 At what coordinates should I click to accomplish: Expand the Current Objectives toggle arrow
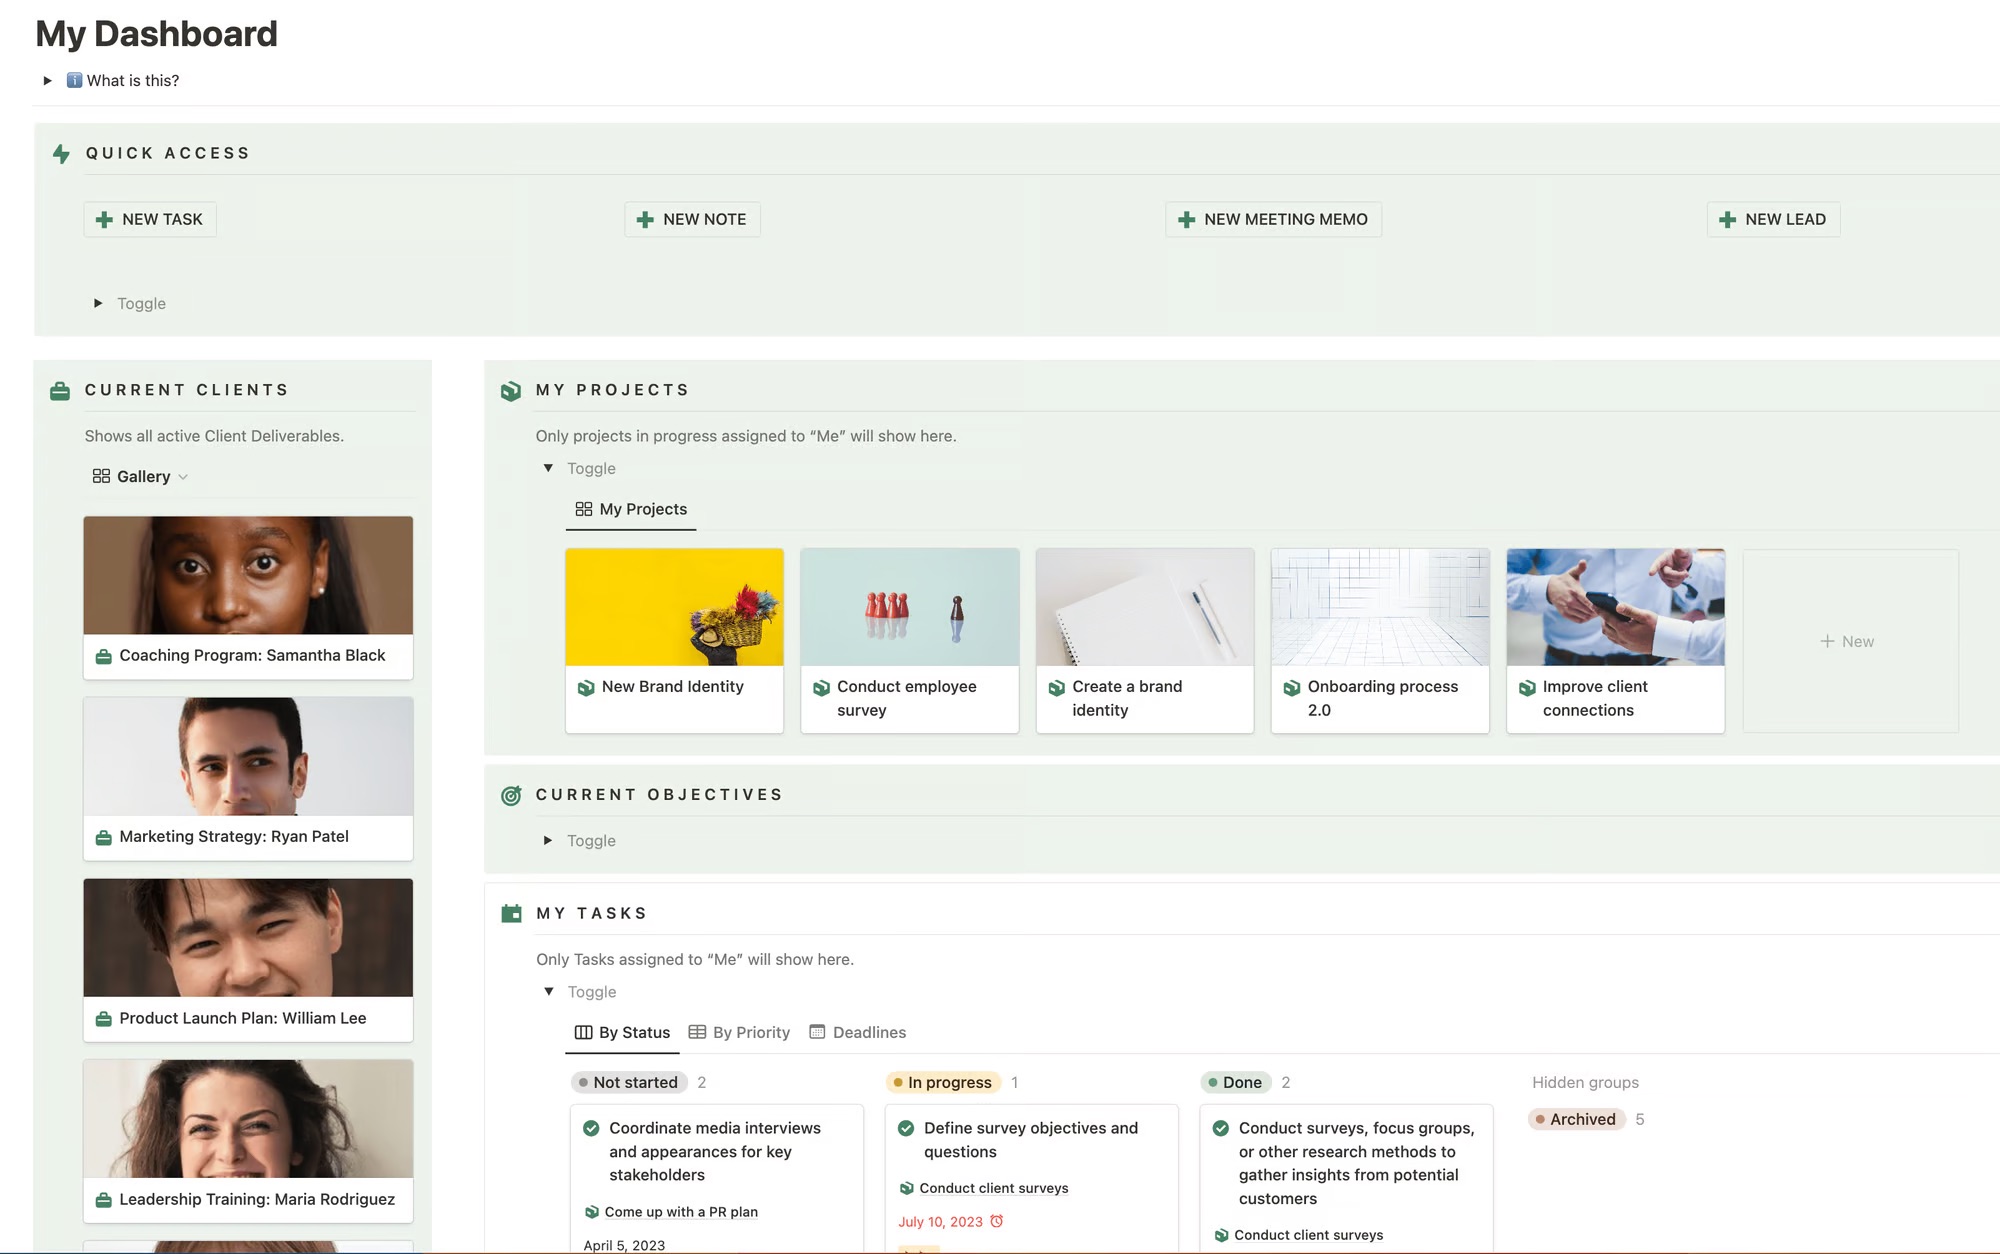point(548,841)
